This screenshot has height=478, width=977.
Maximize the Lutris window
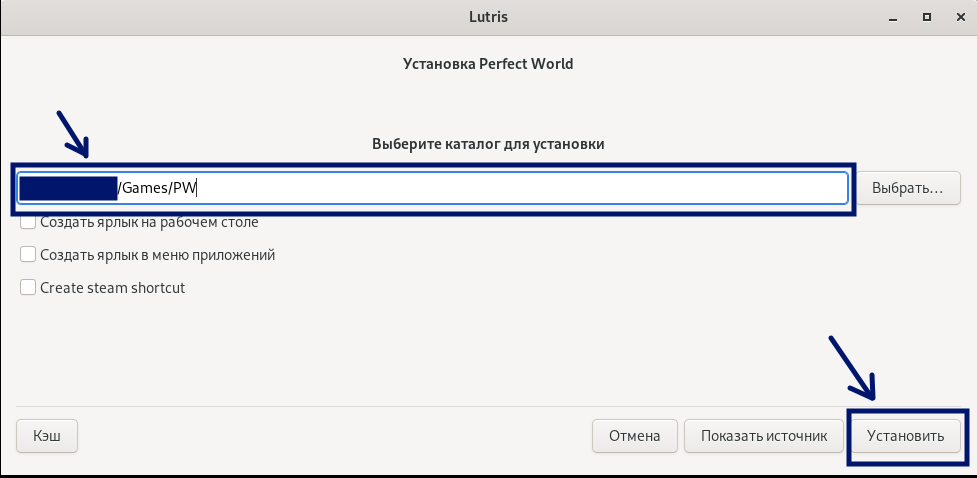coord(927,17)
